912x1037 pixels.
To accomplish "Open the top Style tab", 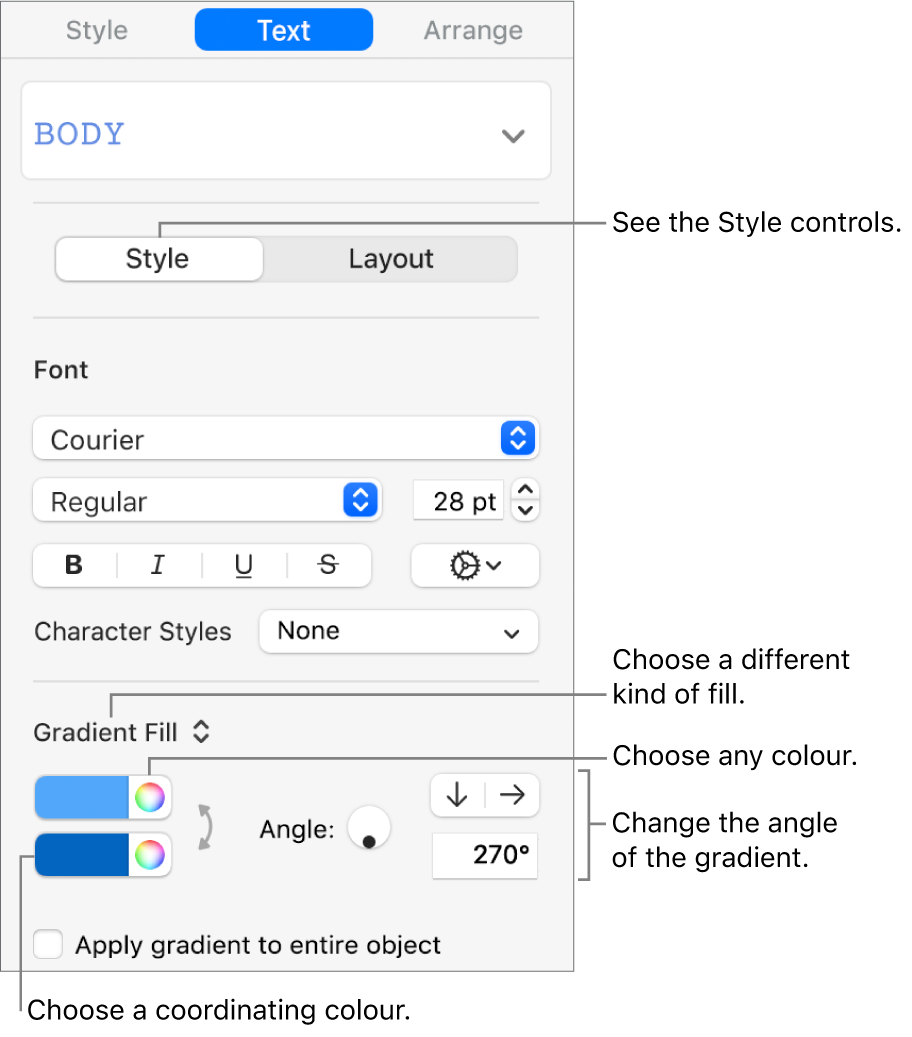I will tap(97, 31).
